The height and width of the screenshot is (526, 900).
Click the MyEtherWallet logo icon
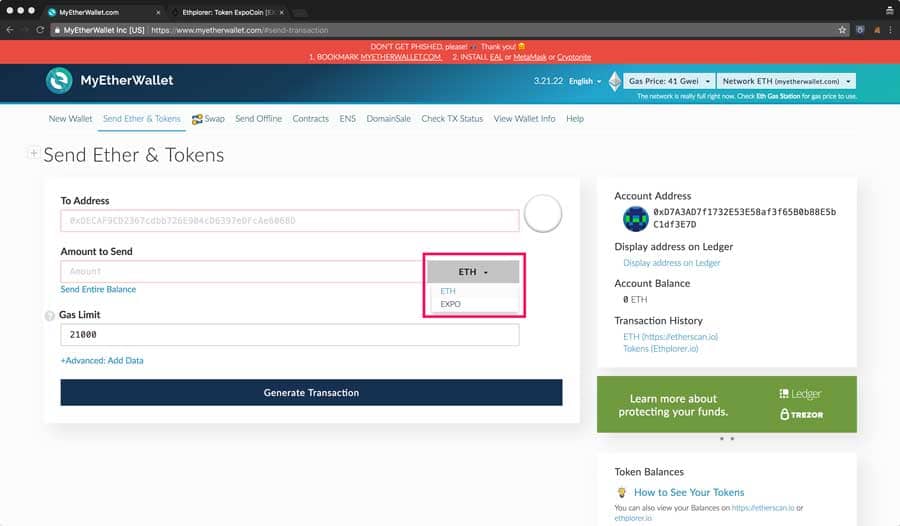coord(59,80)
